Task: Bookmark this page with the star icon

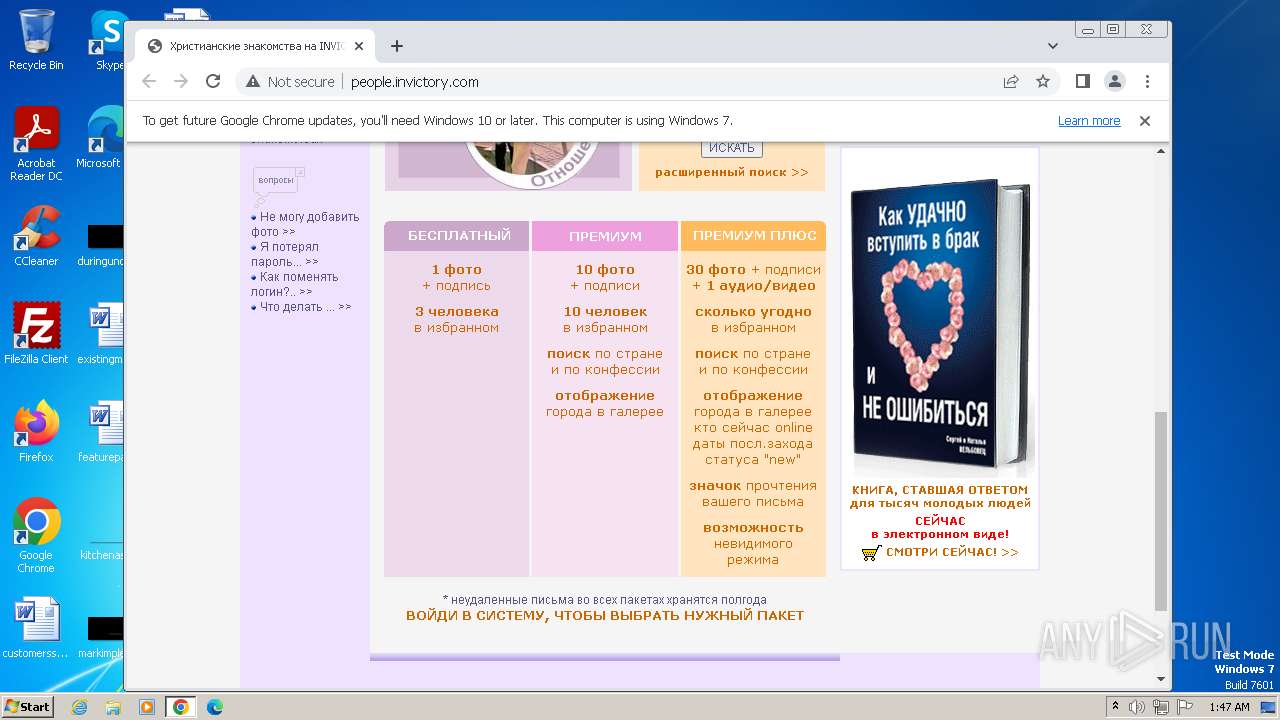Action: (x=1043, y=82)
